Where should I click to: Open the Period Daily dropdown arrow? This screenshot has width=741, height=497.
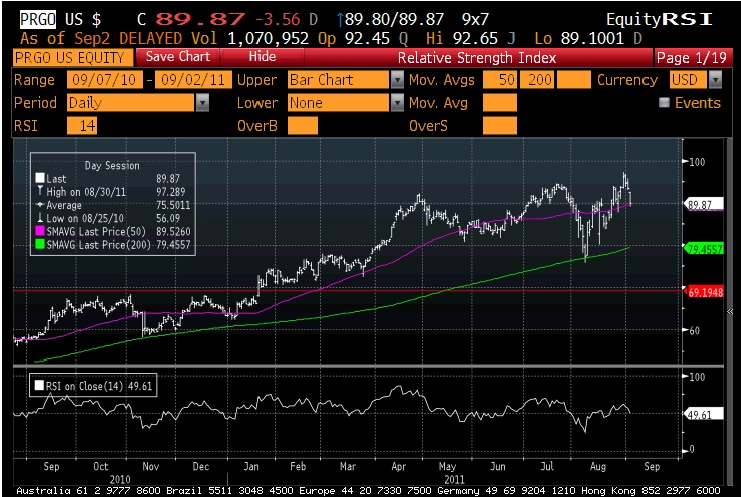pyautogui.click(x=202, y=103)
